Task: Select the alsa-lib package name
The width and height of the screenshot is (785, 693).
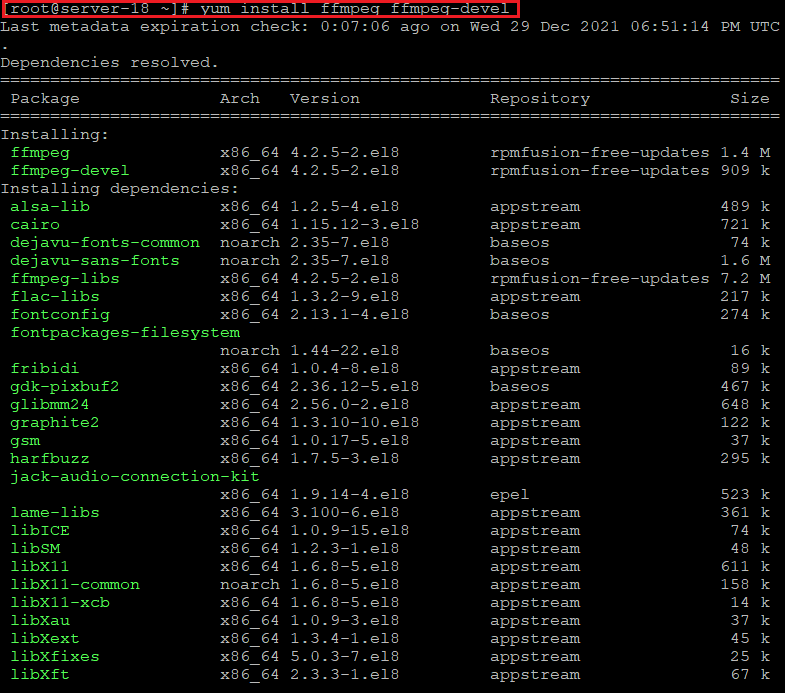Action: (x=50, y=207)
